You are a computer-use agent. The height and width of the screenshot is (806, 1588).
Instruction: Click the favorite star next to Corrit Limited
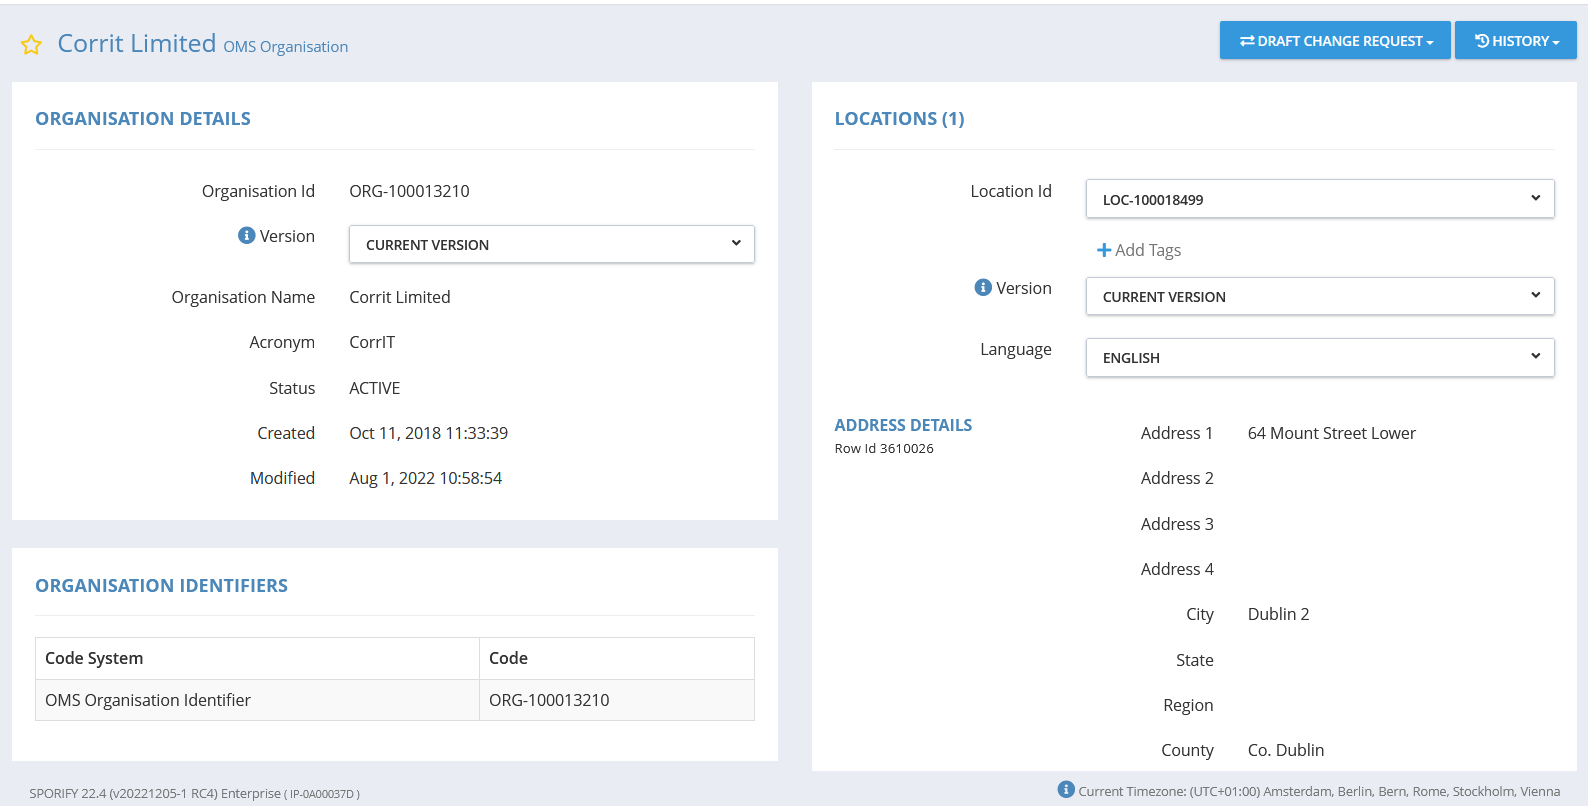coord(31,45)
